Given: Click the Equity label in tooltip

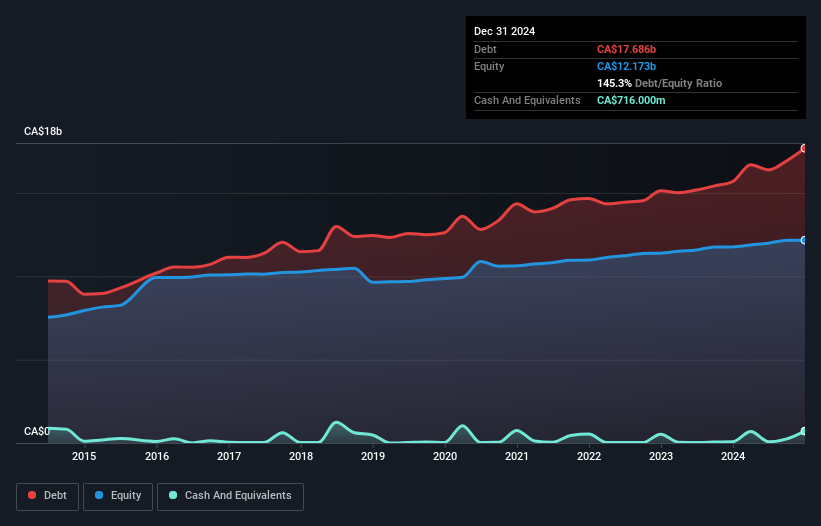Looking at the screenshot, I should tap(489, 66).
